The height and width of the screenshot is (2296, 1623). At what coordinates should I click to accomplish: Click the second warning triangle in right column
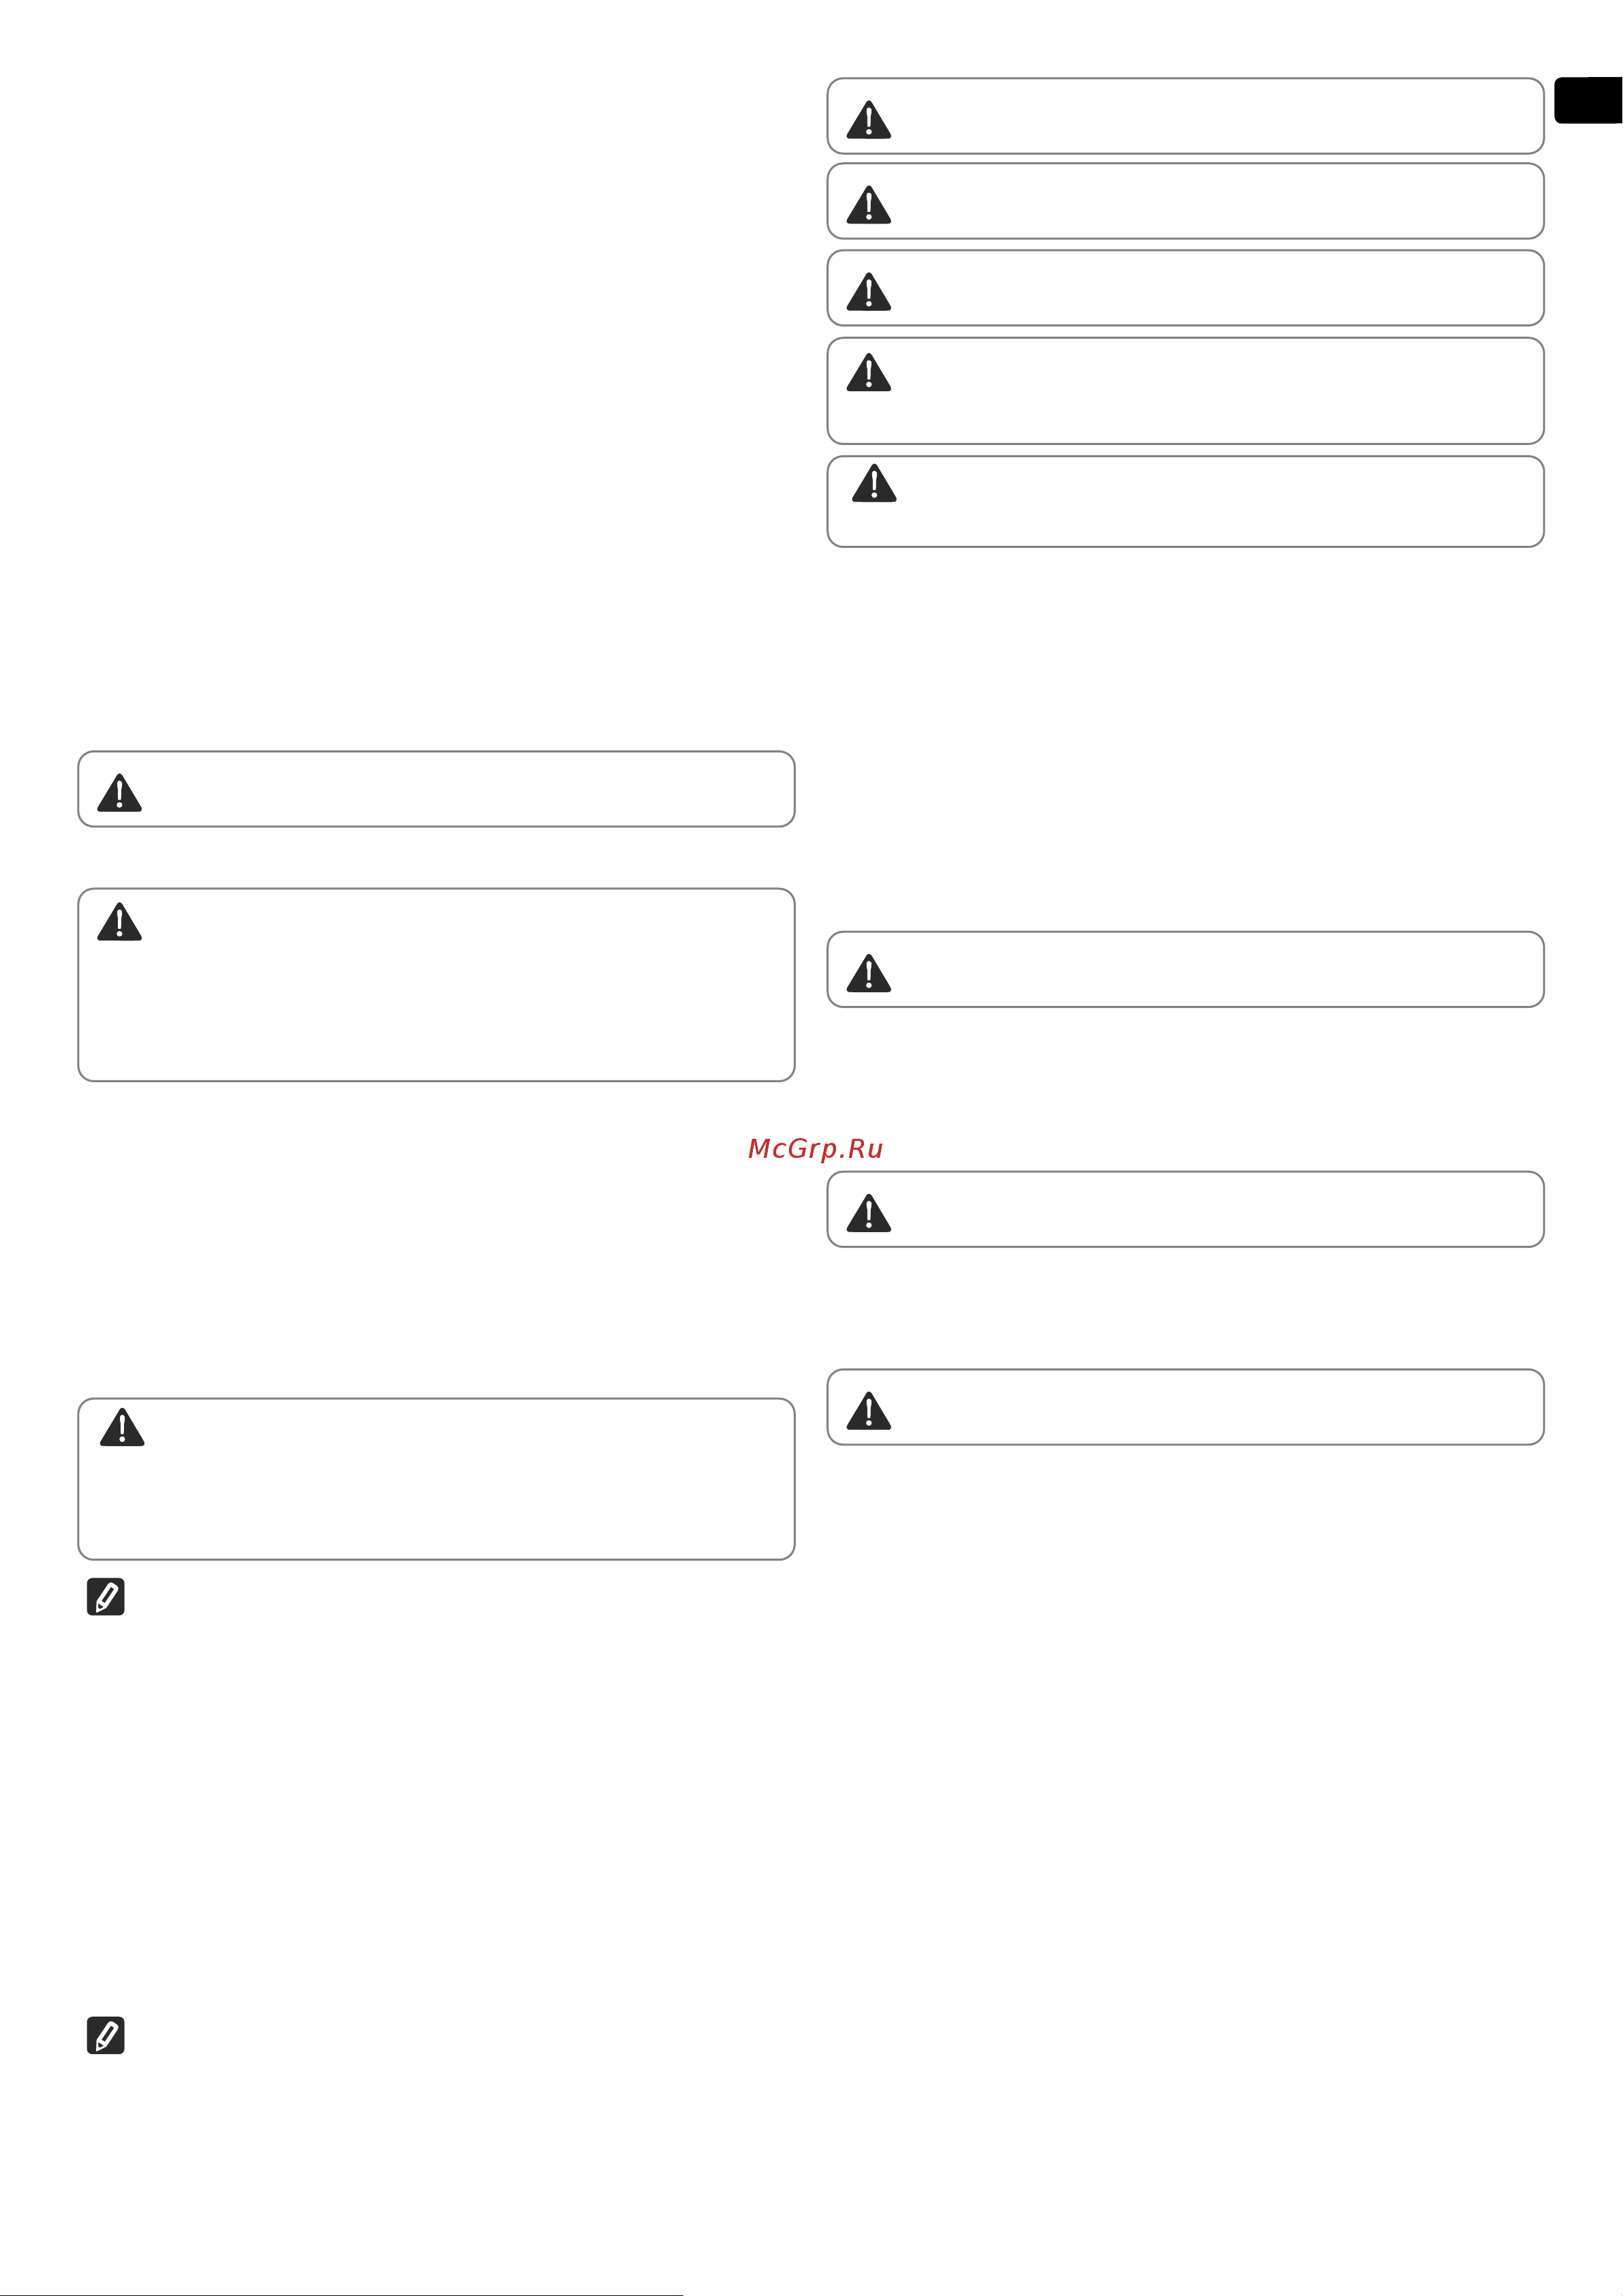868,205
